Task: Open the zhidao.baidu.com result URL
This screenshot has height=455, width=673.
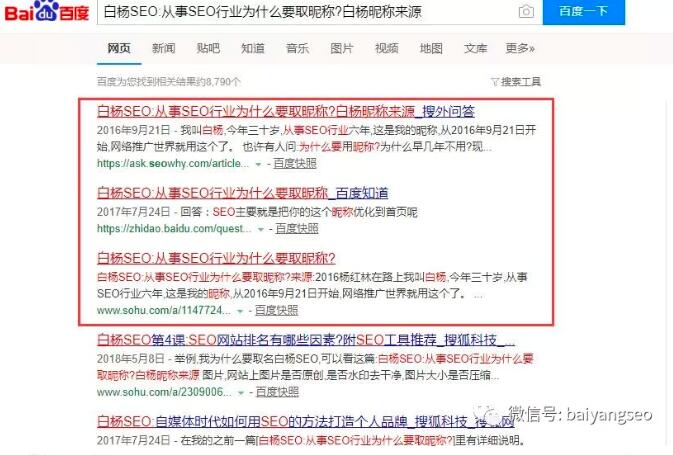Action: pos(174,229)
